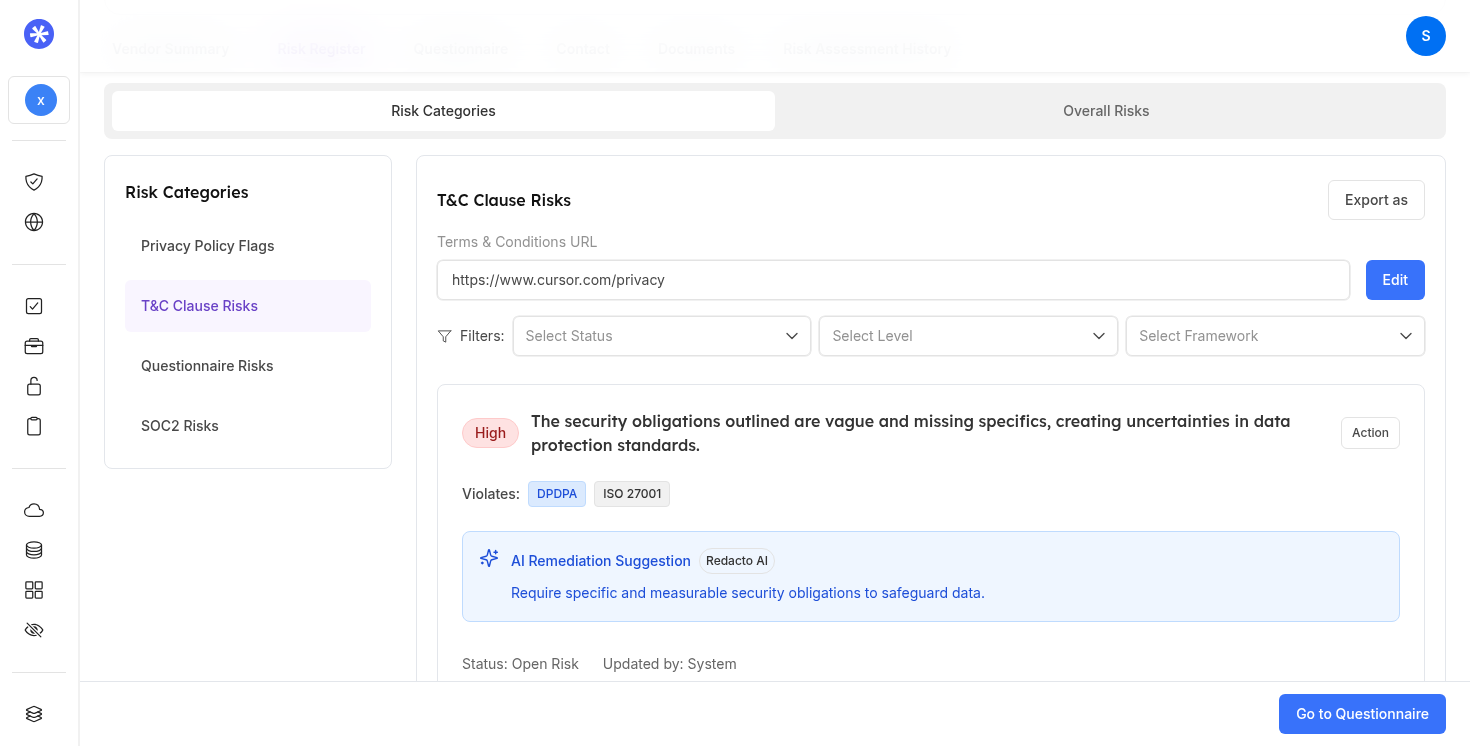Click the crossed-out eye sidebar icon
The height and width of the screenshot is (746, 1470).
click(34, 630)
